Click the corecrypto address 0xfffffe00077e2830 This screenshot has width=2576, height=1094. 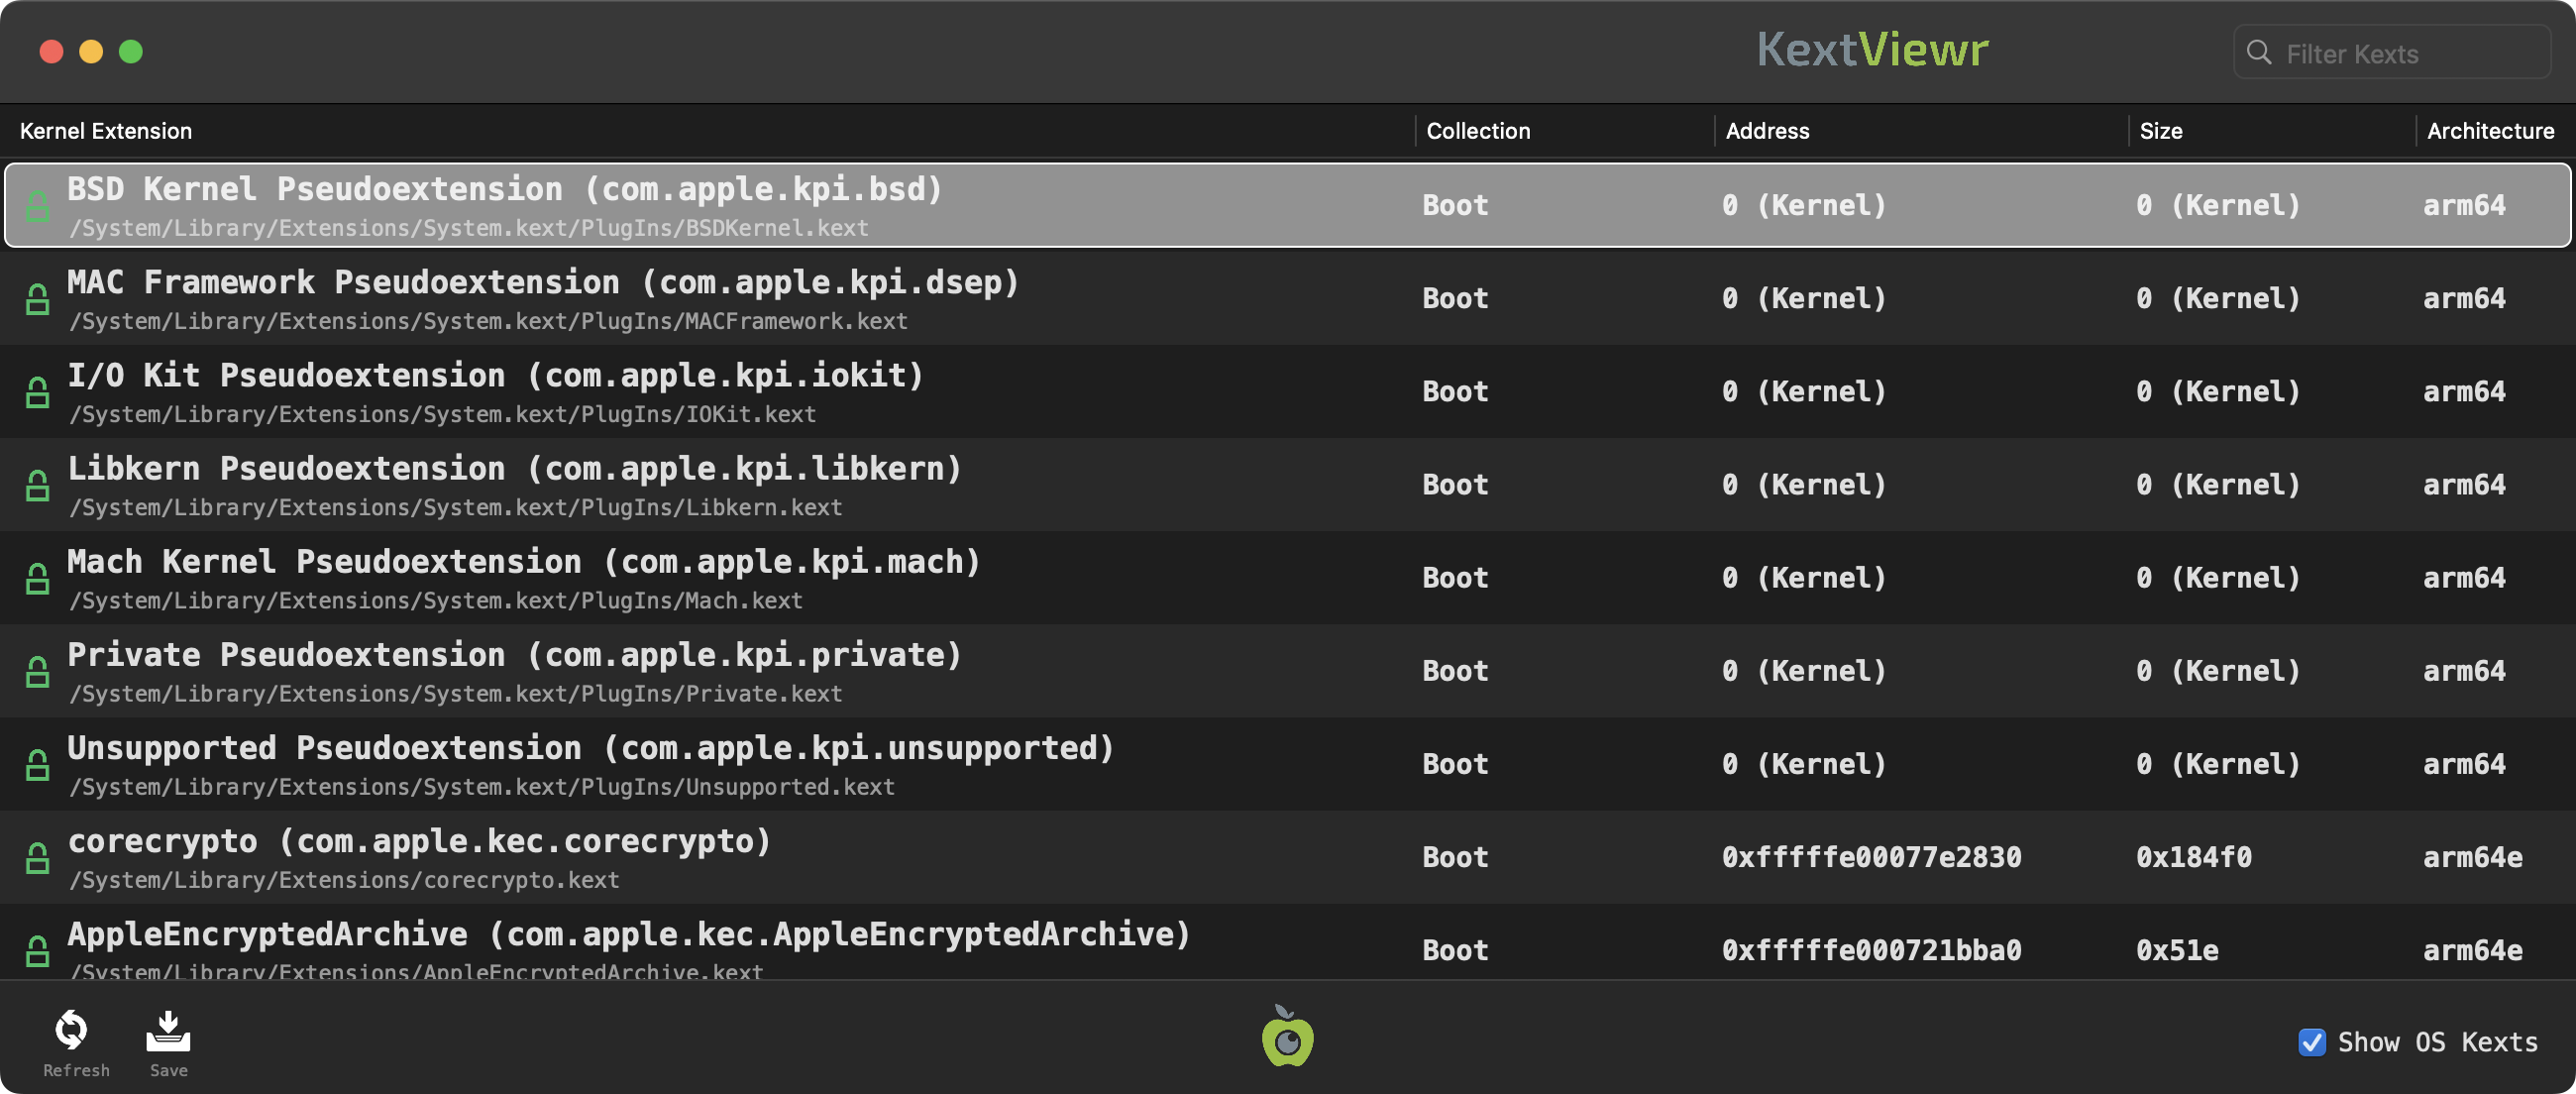tap(1870, 857)
